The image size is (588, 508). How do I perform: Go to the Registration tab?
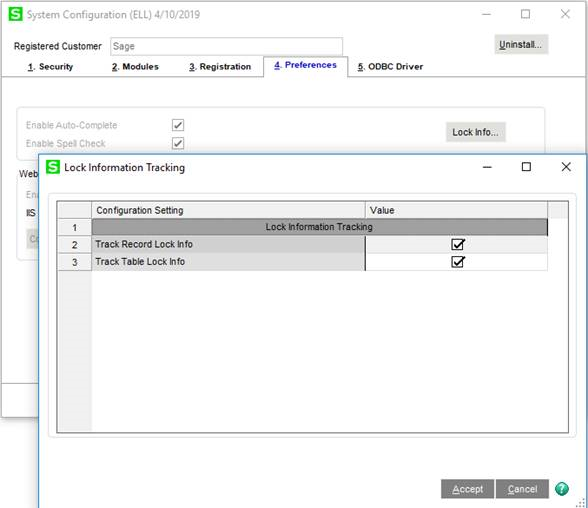pos(220,67)
